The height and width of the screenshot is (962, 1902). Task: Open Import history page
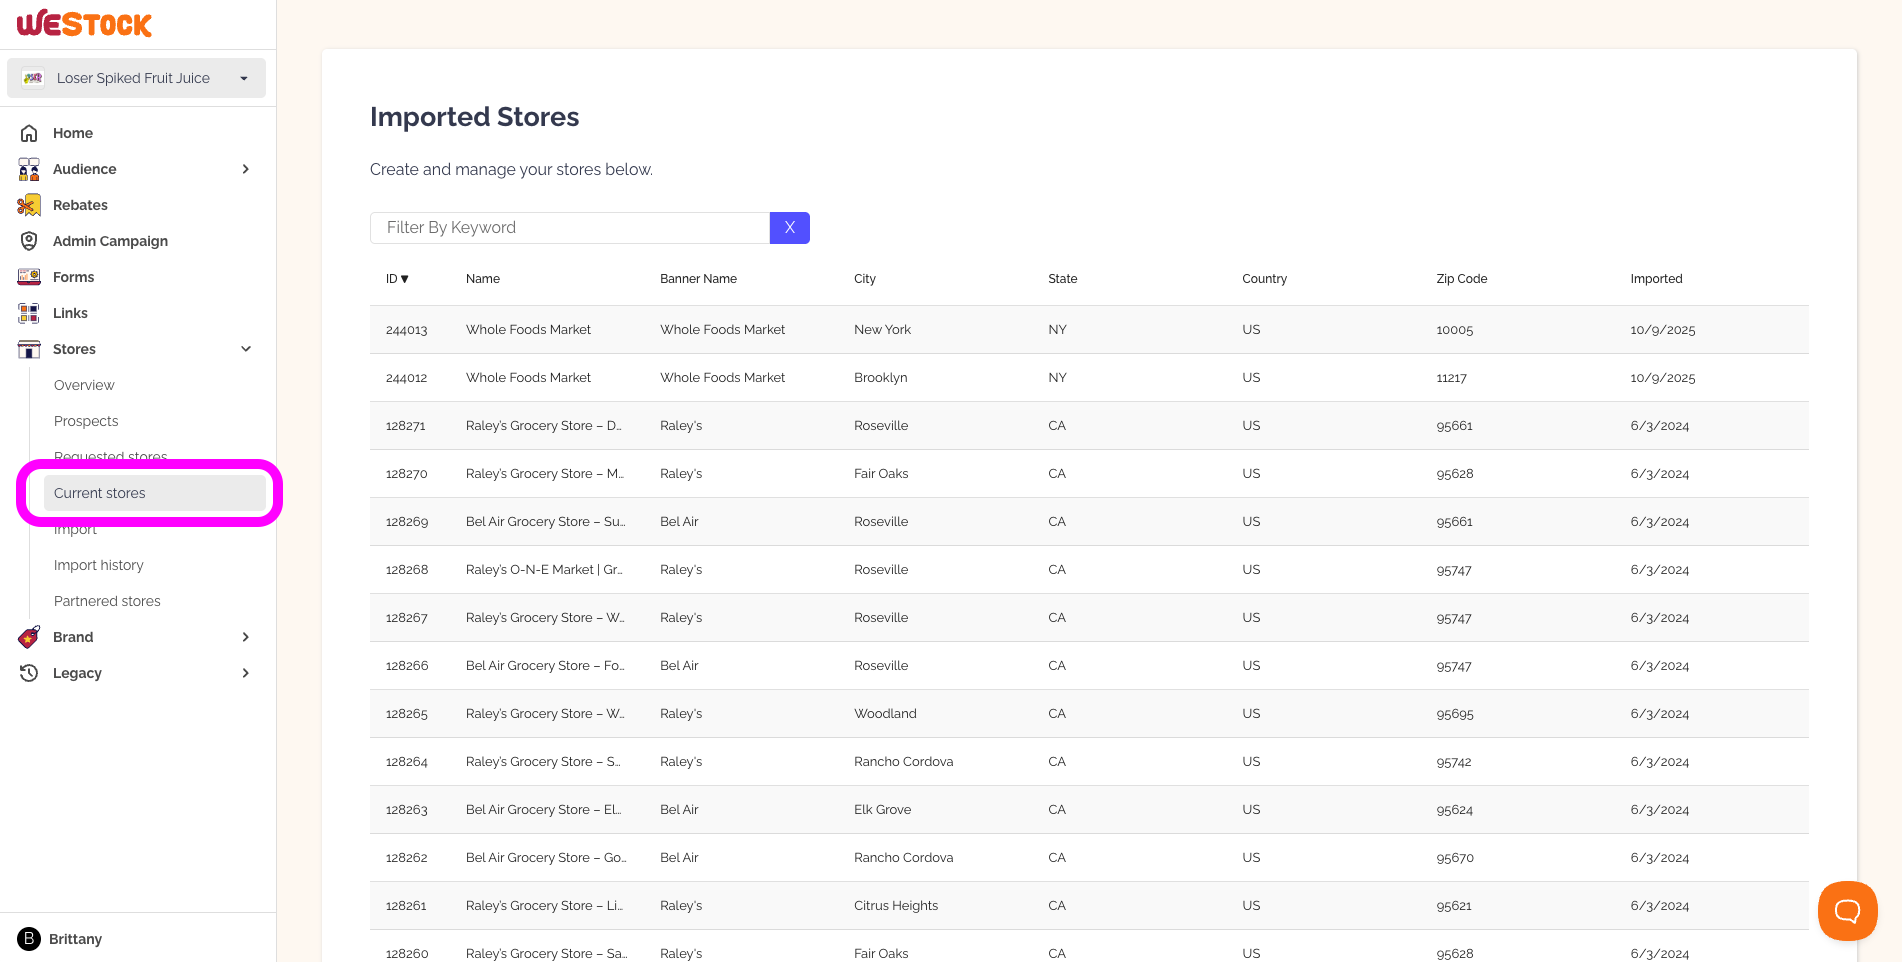tap(99, 565)
